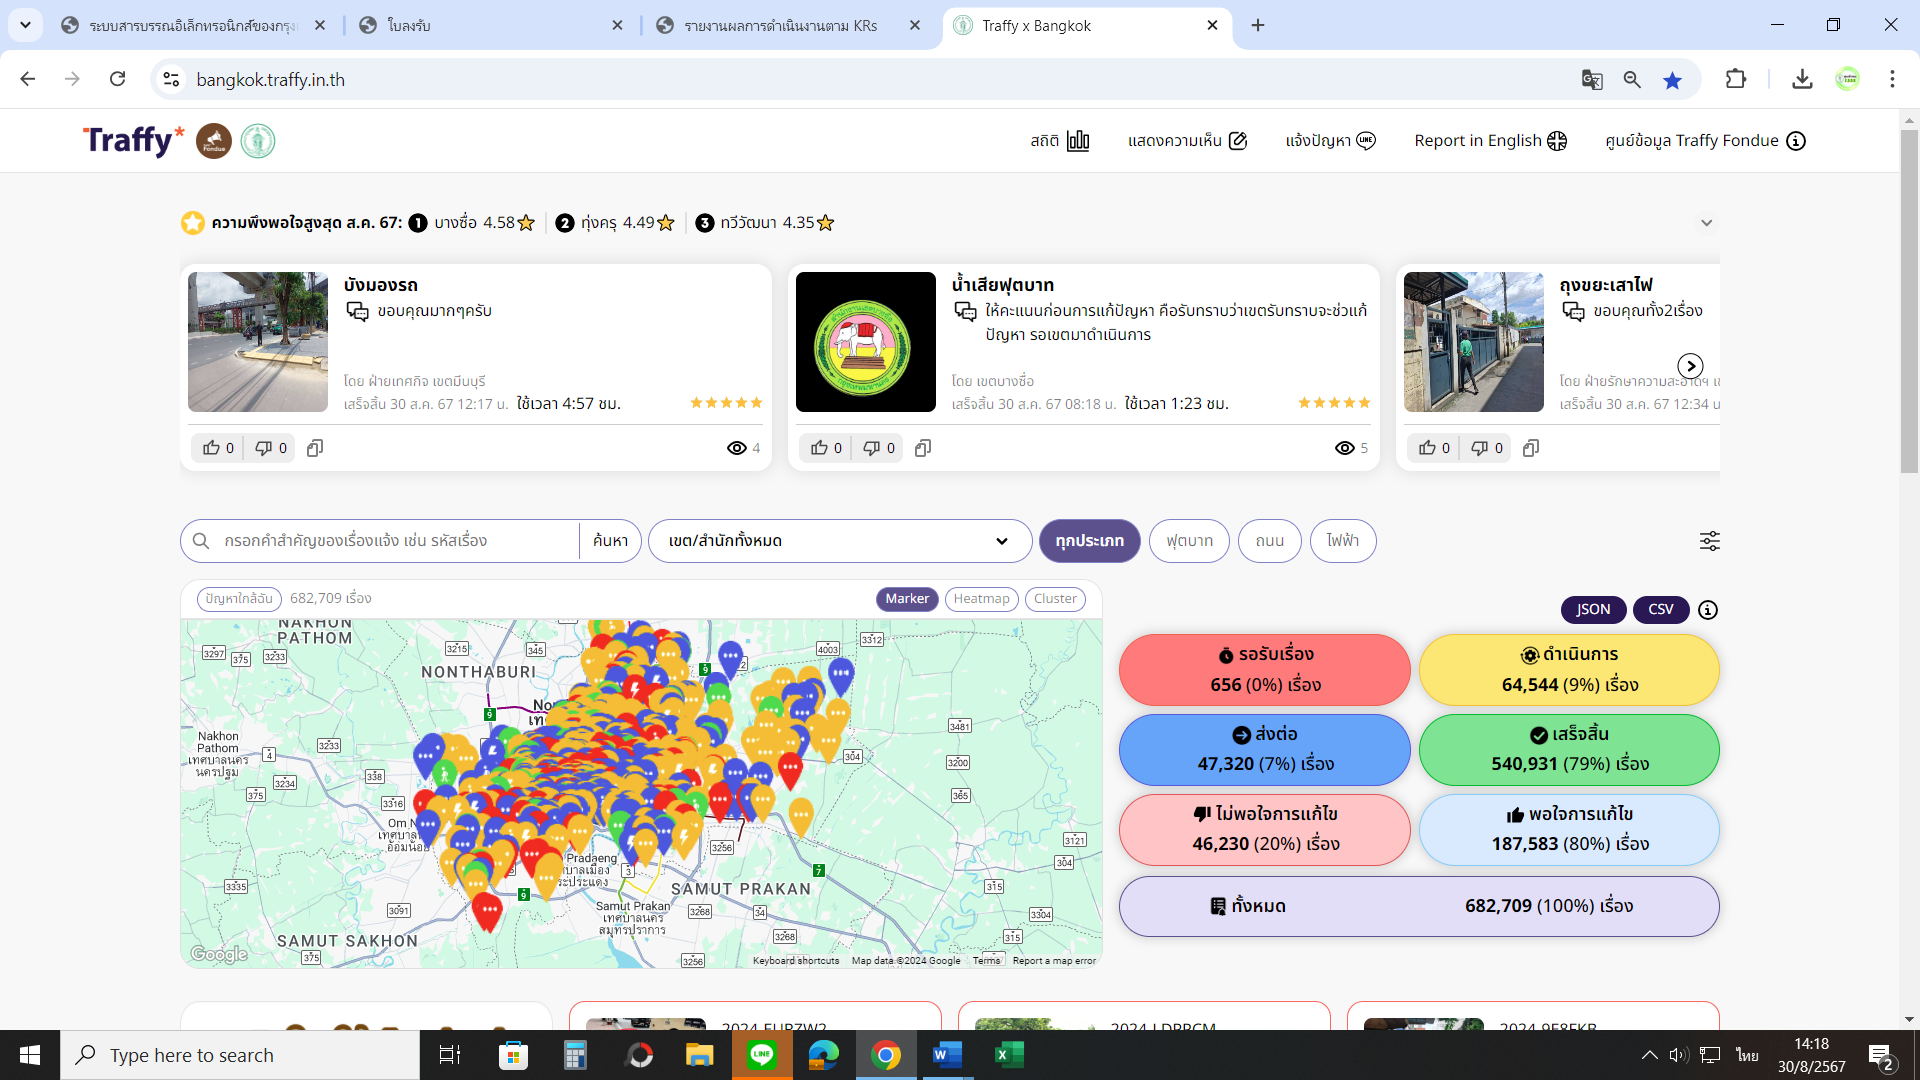Click the next arrow on report carousel

1690,366
